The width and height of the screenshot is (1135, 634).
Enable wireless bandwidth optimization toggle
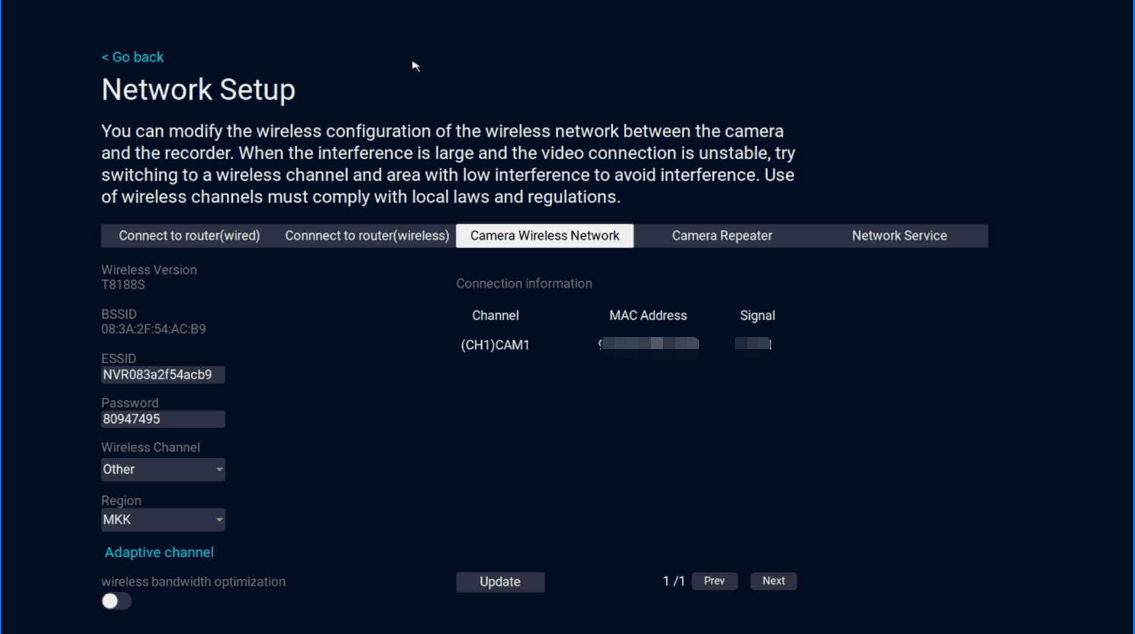pos(116,601)
